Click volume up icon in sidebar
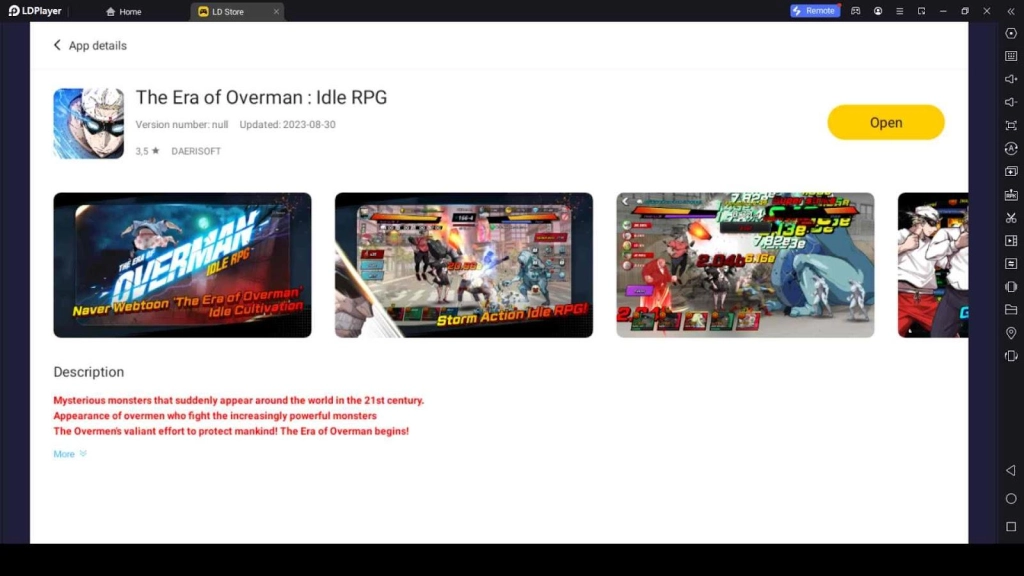The width and height of the screenshot is (1024, 576). tap(1011, 79)
